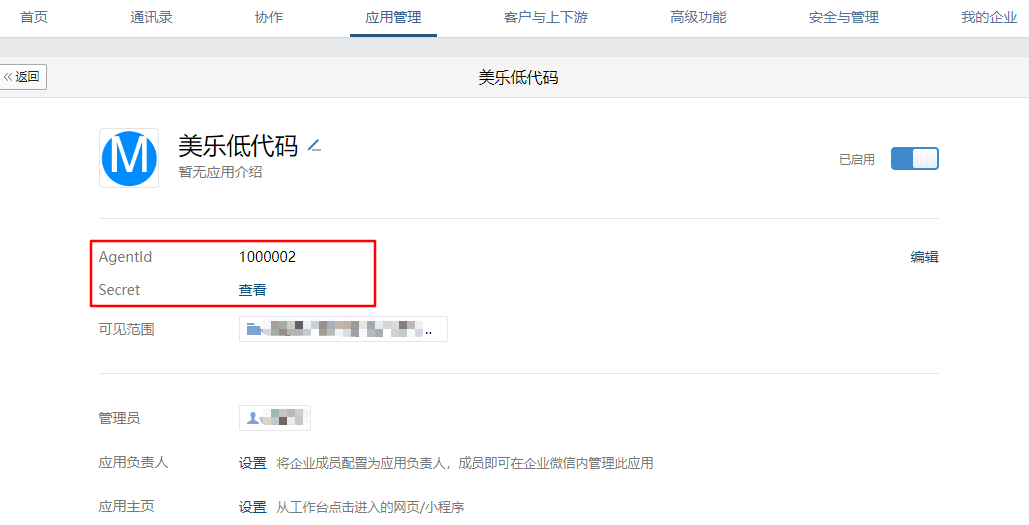This screenshot has height=525, width=1029.
Task: Click 设置 next to 应用负责人
Action: click(252, 463)
